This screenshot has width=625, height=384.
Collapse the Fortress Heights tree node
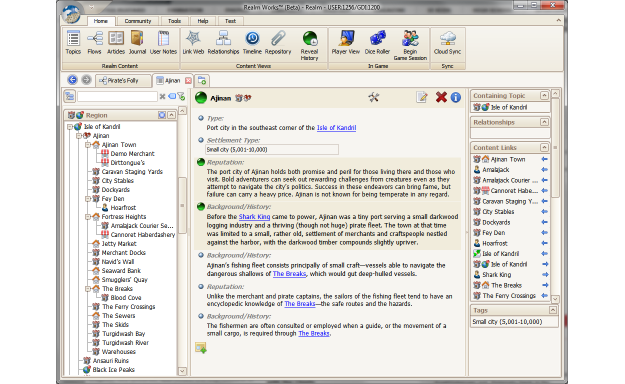tap(88, 217)
